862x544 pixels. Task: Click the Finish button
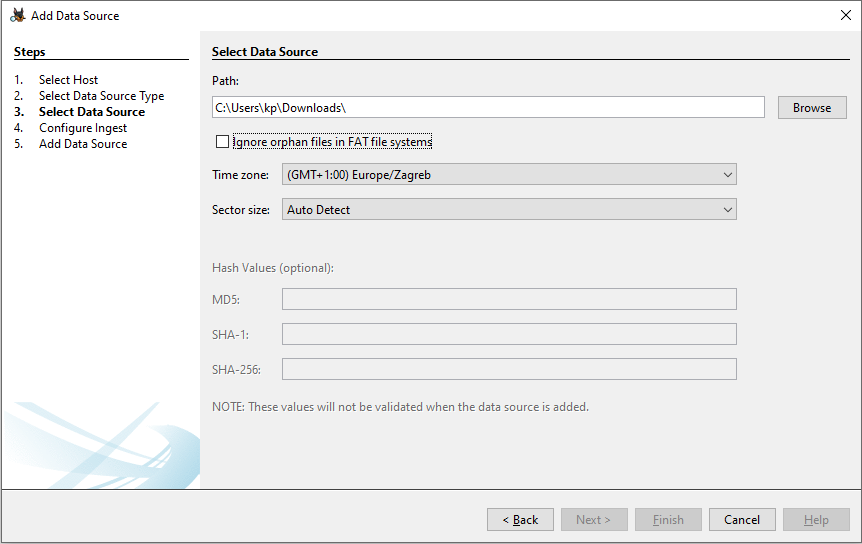point(668,520)
